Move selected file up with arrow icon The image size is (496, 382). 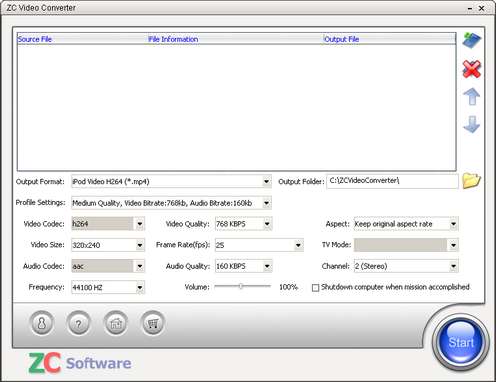point(472,97)
